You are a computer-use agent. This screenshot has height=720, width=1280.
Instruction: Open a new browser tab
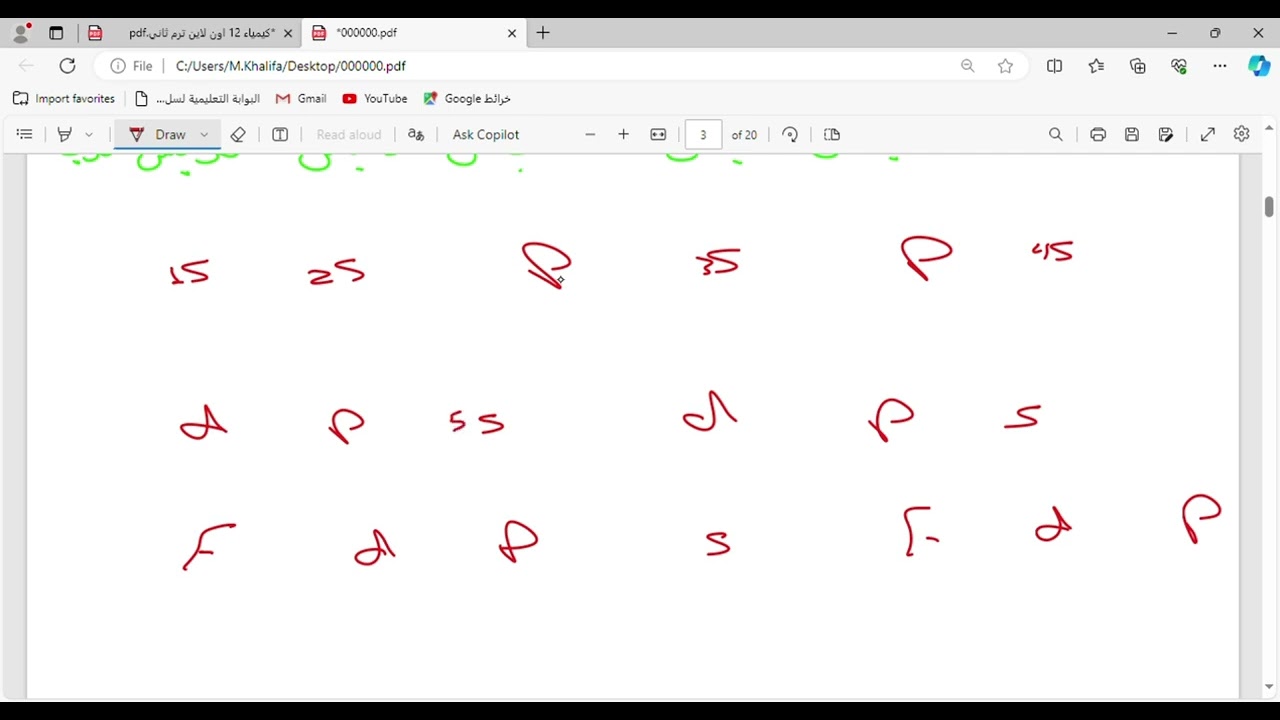pos(543,33)
